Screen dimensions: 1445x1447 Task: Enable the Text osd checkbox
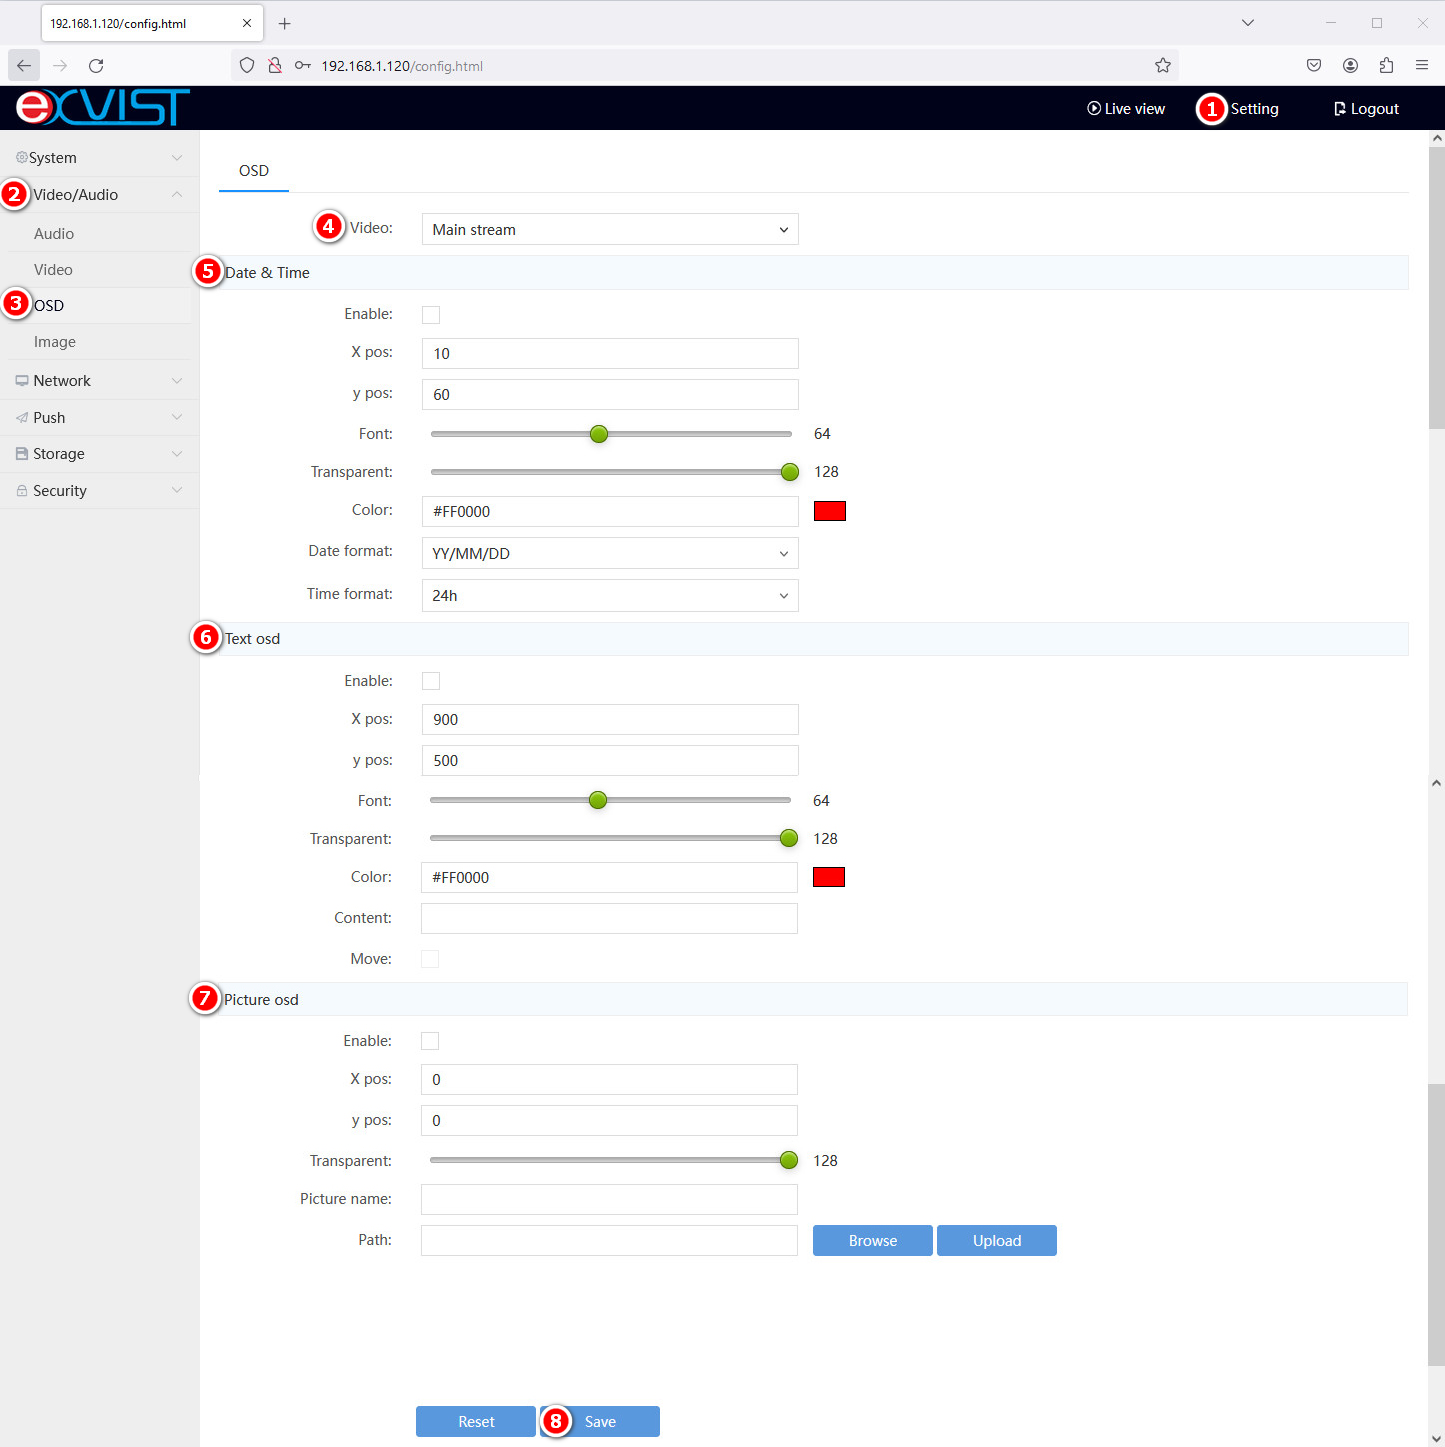(x=431, y=681)
